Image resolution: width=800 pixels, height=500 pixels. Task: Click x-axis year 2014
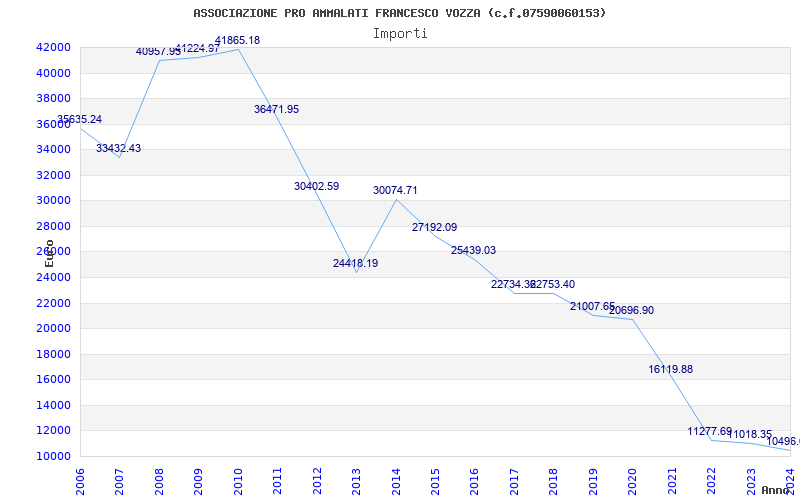pyautogui.click(x=396, y=482)
